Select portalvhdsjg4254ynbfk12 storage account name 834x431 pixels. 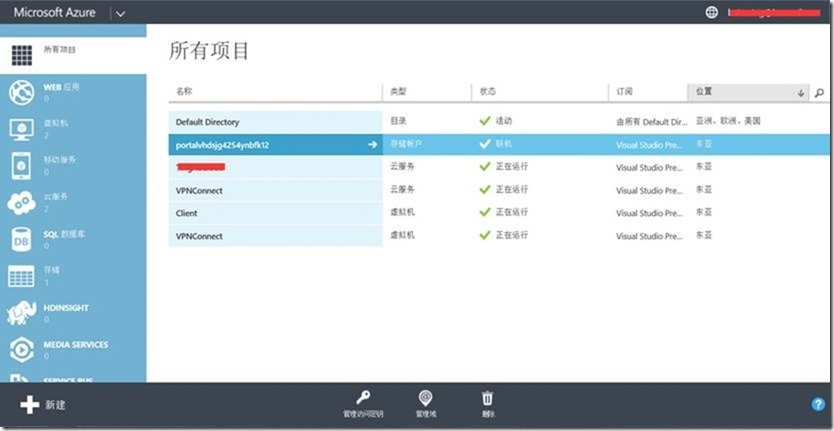click(222, 145)
